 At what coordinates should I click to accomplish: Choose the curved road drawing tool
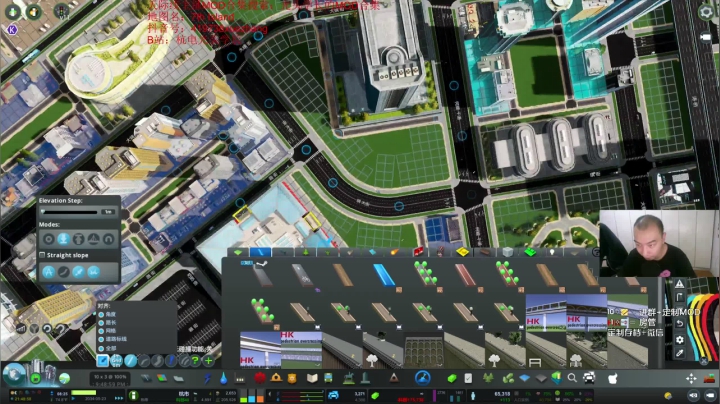(x=144, y=361)
